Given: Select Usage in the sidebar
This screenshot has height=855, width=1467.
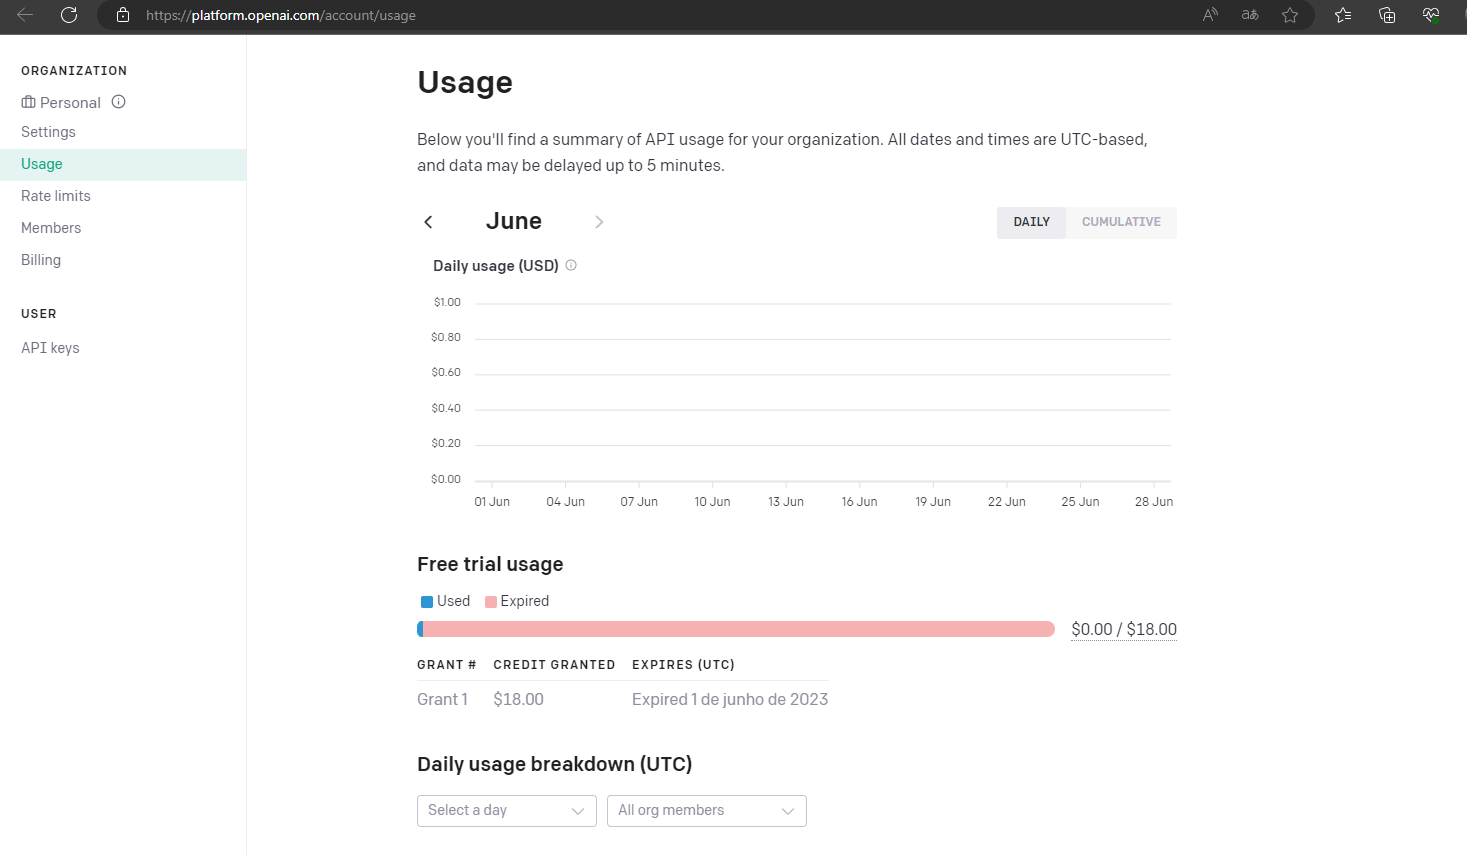Looking at the screenshot, I should (x=123, y=164).
